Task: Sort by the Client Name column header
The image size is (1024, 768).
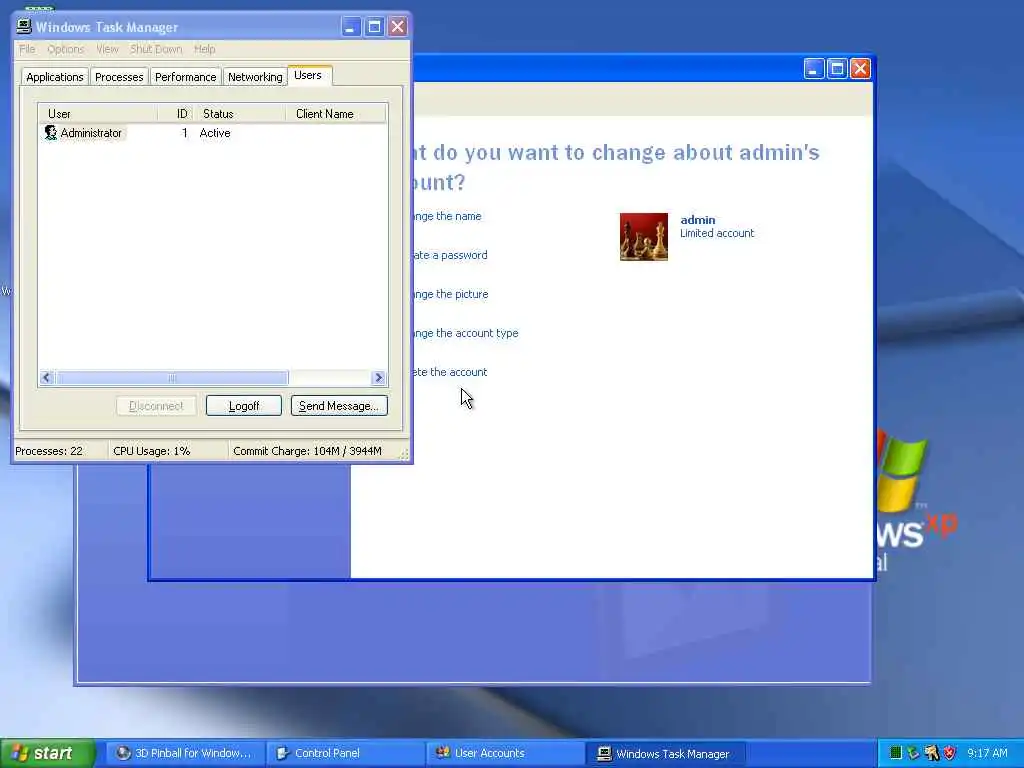Action: (x=336, y=114)
